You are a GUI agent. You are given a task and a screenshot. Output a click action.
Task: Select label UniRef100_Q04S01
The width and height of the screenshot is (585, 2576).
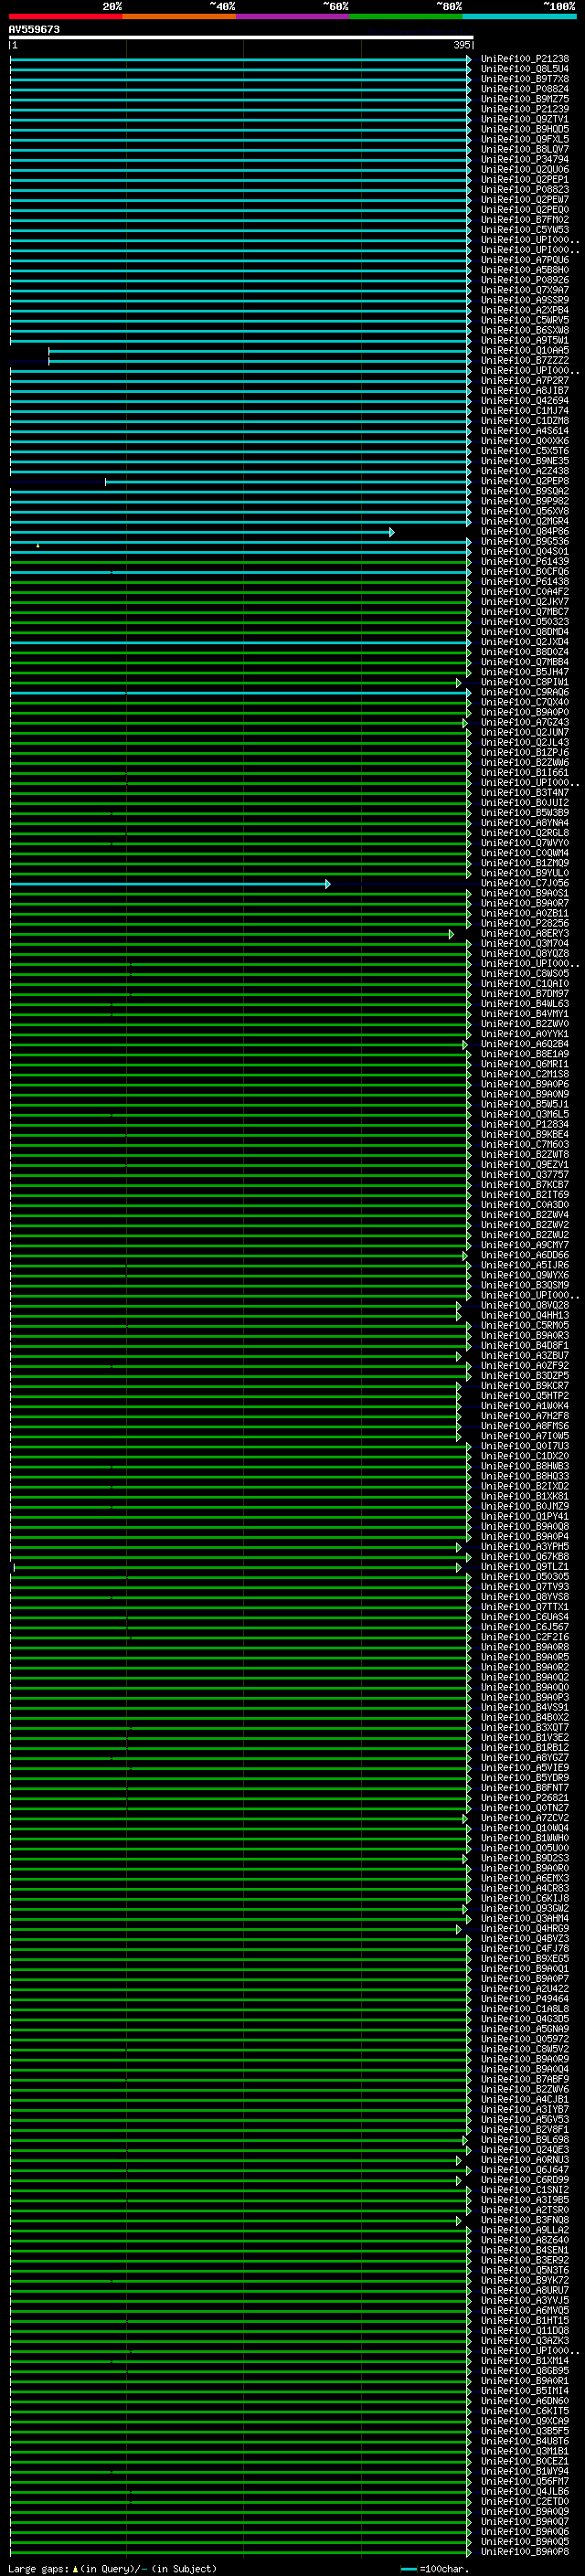pos(525,552)
